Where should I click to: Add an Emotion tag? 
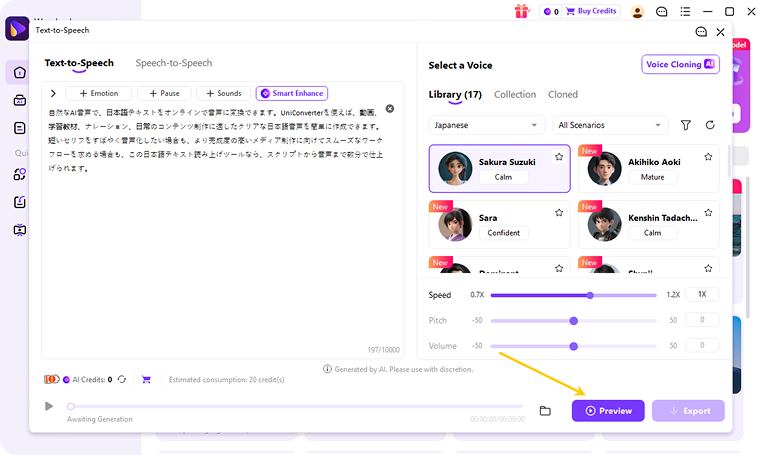pos(98,93)
